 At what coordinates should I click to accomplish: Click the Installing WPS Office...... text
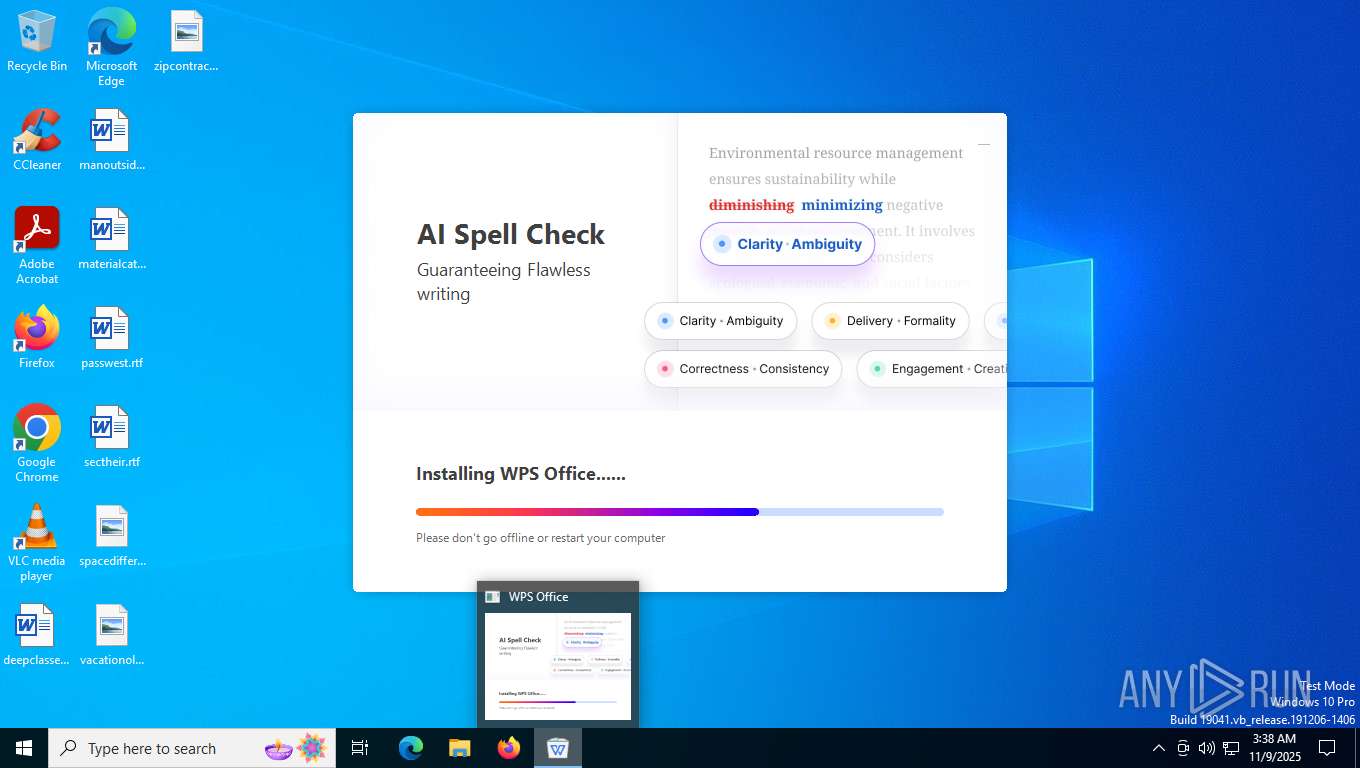tap(521, 474)
